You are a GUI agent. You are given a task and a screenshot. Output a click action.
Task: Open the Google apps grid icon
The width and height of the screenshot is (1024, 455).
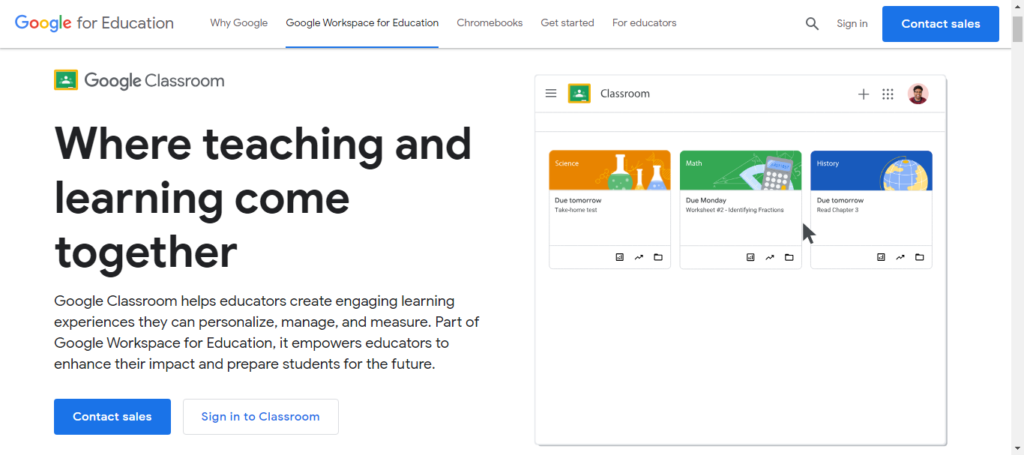tap(888, 94)
